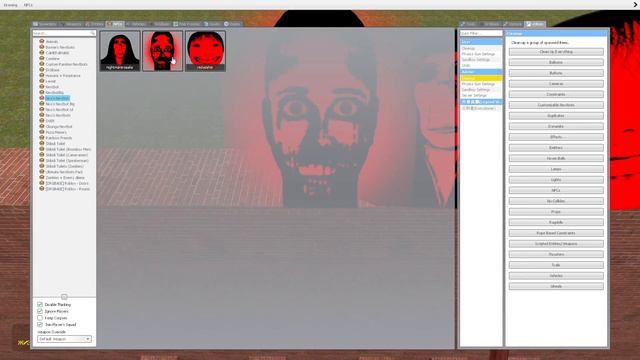The height and width of the screenshot is (360, 640).
Task: Open the Post Process tab
Action: 187,24
